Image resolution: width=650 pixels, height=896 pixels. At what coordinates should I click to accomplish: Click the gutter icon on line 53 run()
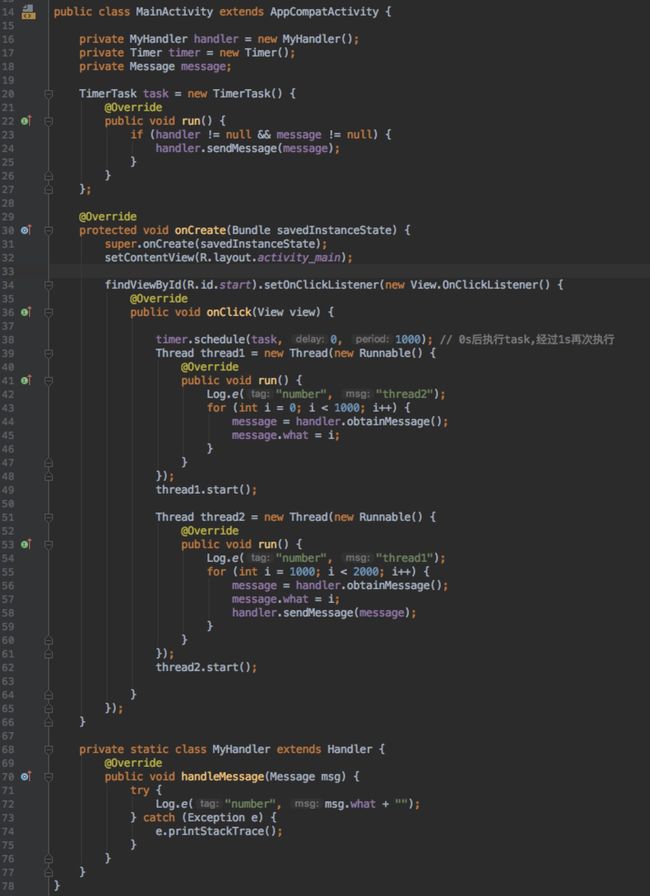(x=26, y=544)
